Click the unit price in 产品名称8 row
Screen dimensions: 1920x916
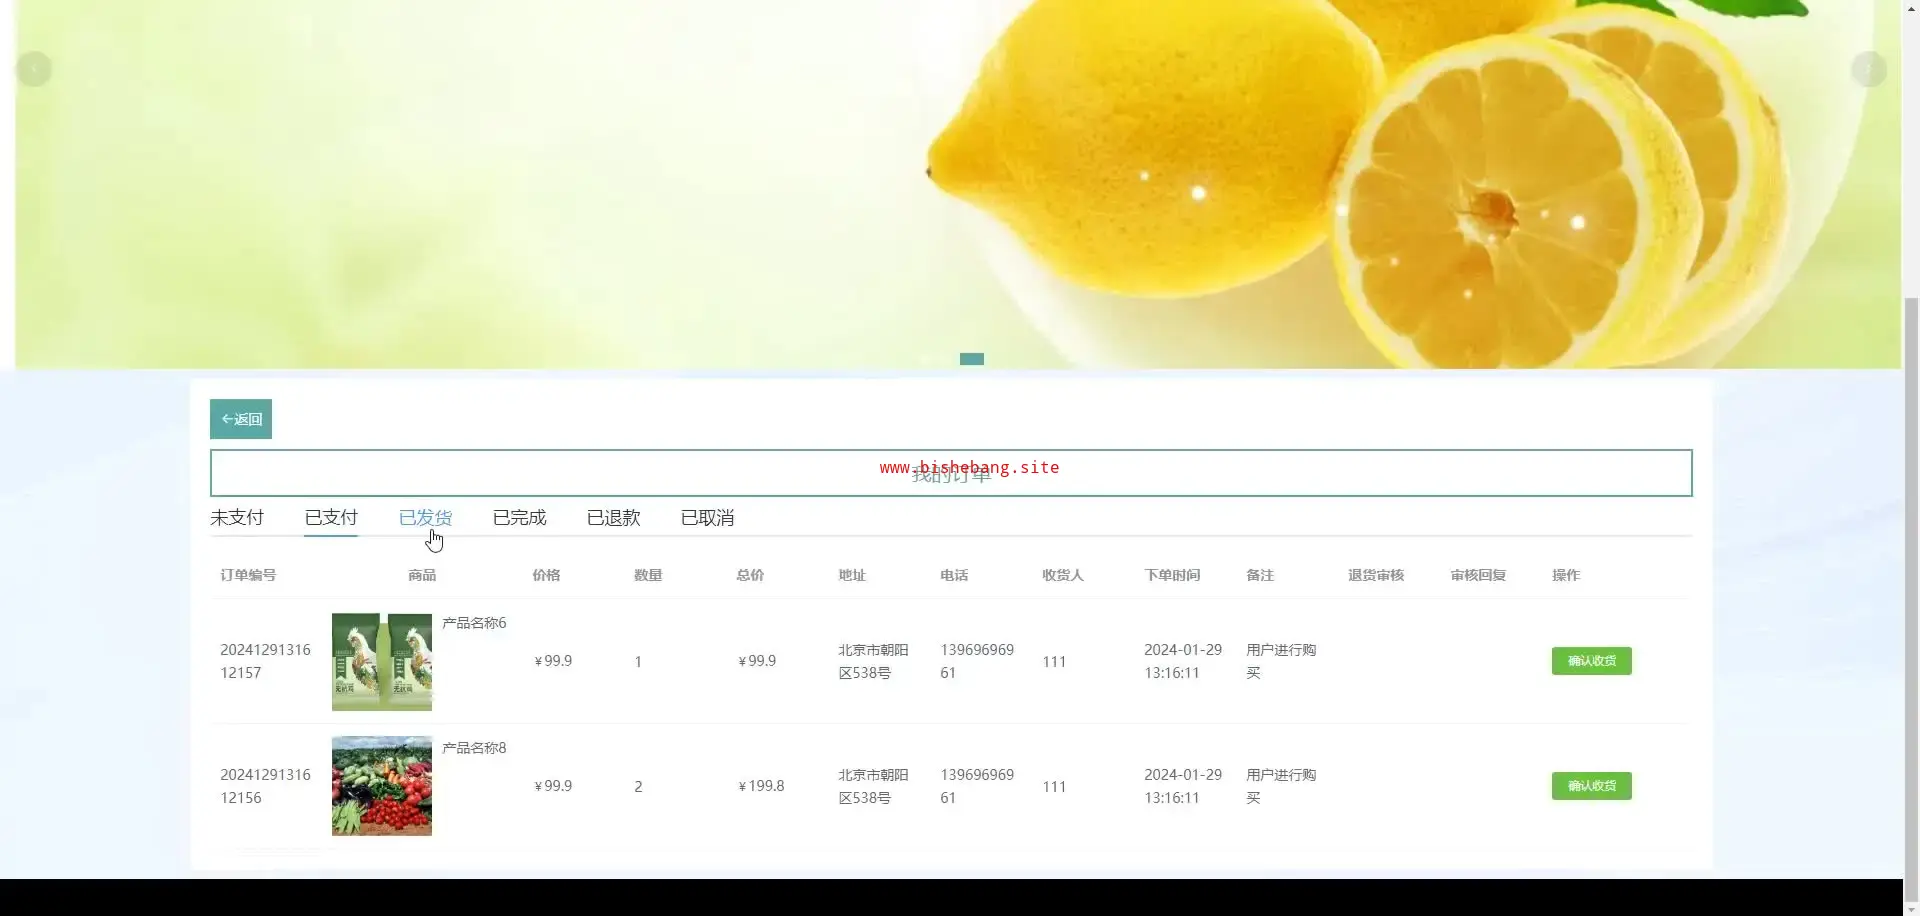553,786
